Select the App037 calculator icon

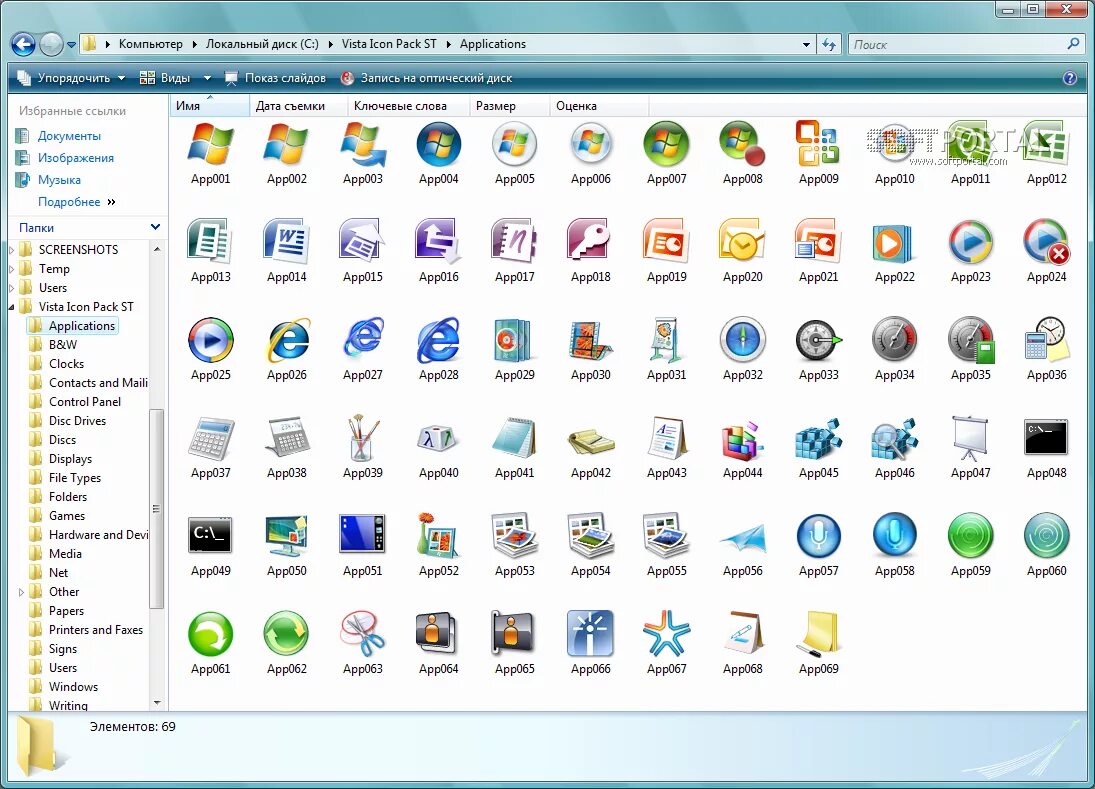click(x=211, y=438)
